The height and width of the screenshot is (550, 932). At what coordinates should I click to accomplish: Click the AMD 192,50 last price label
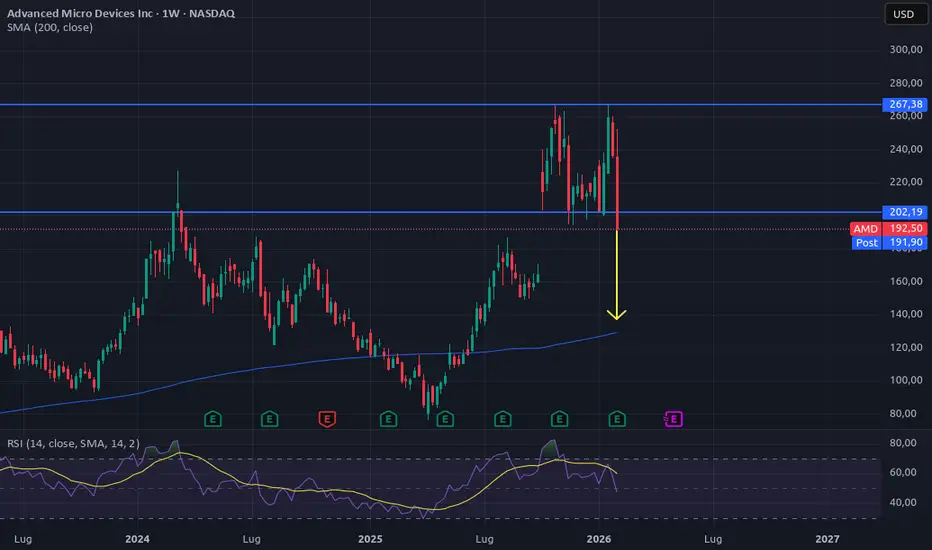pyautogui.click(x=889, y=228)
